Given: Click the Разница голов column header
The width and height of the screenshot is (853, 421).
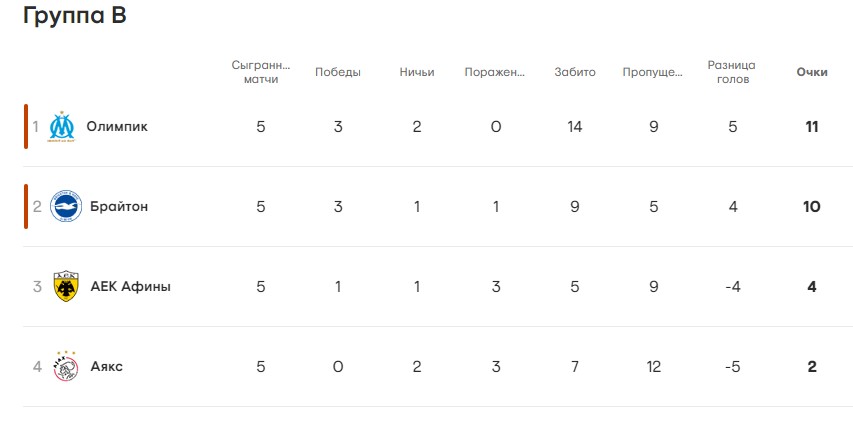Looking at the screenshot, I should click(x=732, y=72).
